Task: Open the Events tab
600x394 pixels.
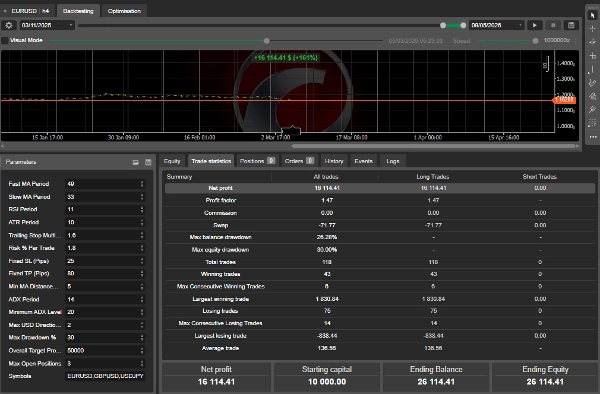Action: point(364,161)
